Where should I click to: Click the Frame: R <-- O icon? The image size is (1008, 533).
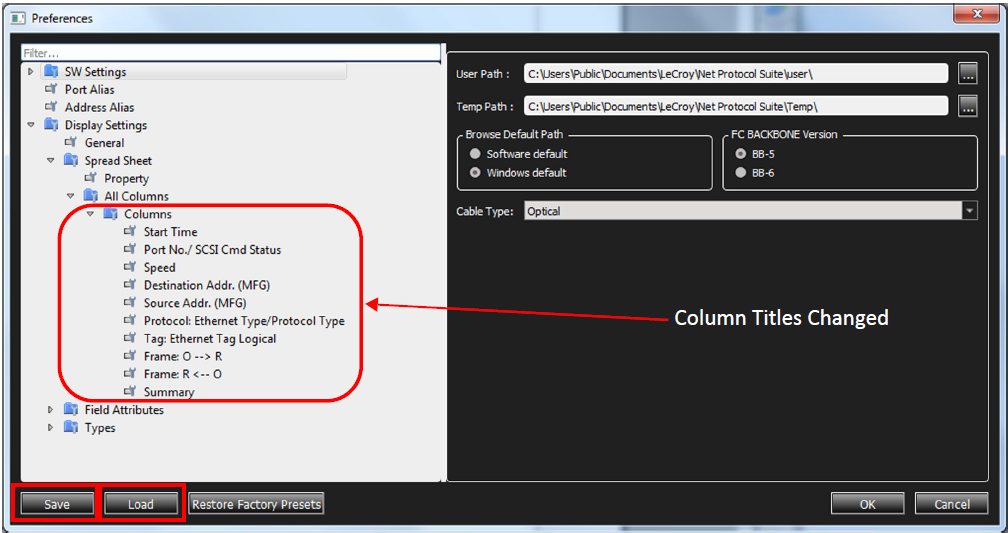tap(130, 374)
